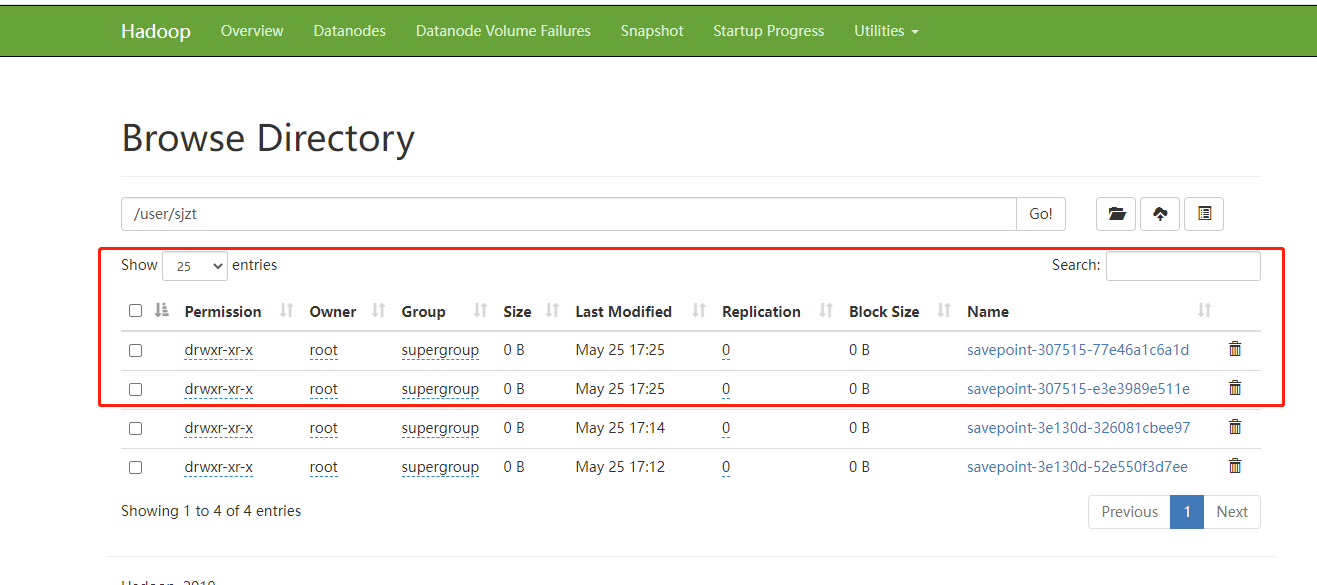Sort the table by Permission column
1317x585 pixels.
(222, 311)
